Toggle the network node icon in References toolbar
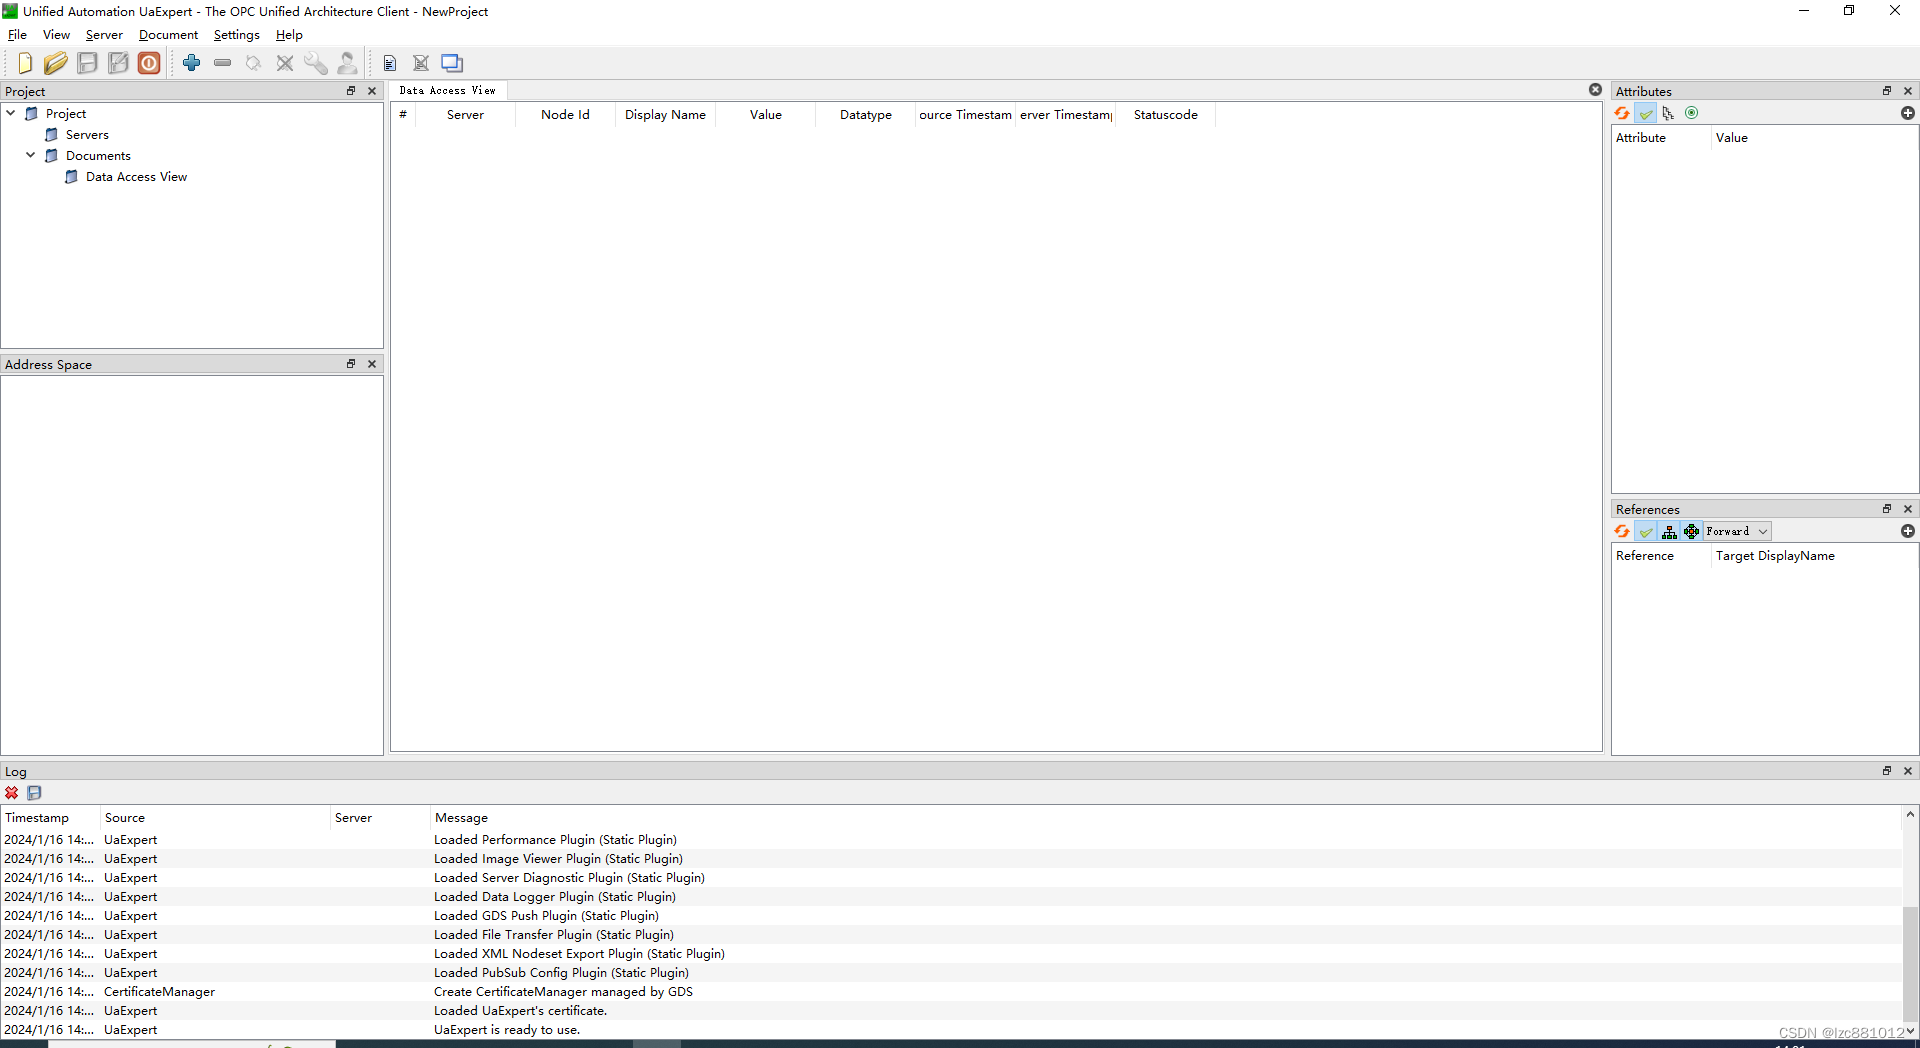Screen dimensions: 1920x1048 click(x=1691, y=531)
